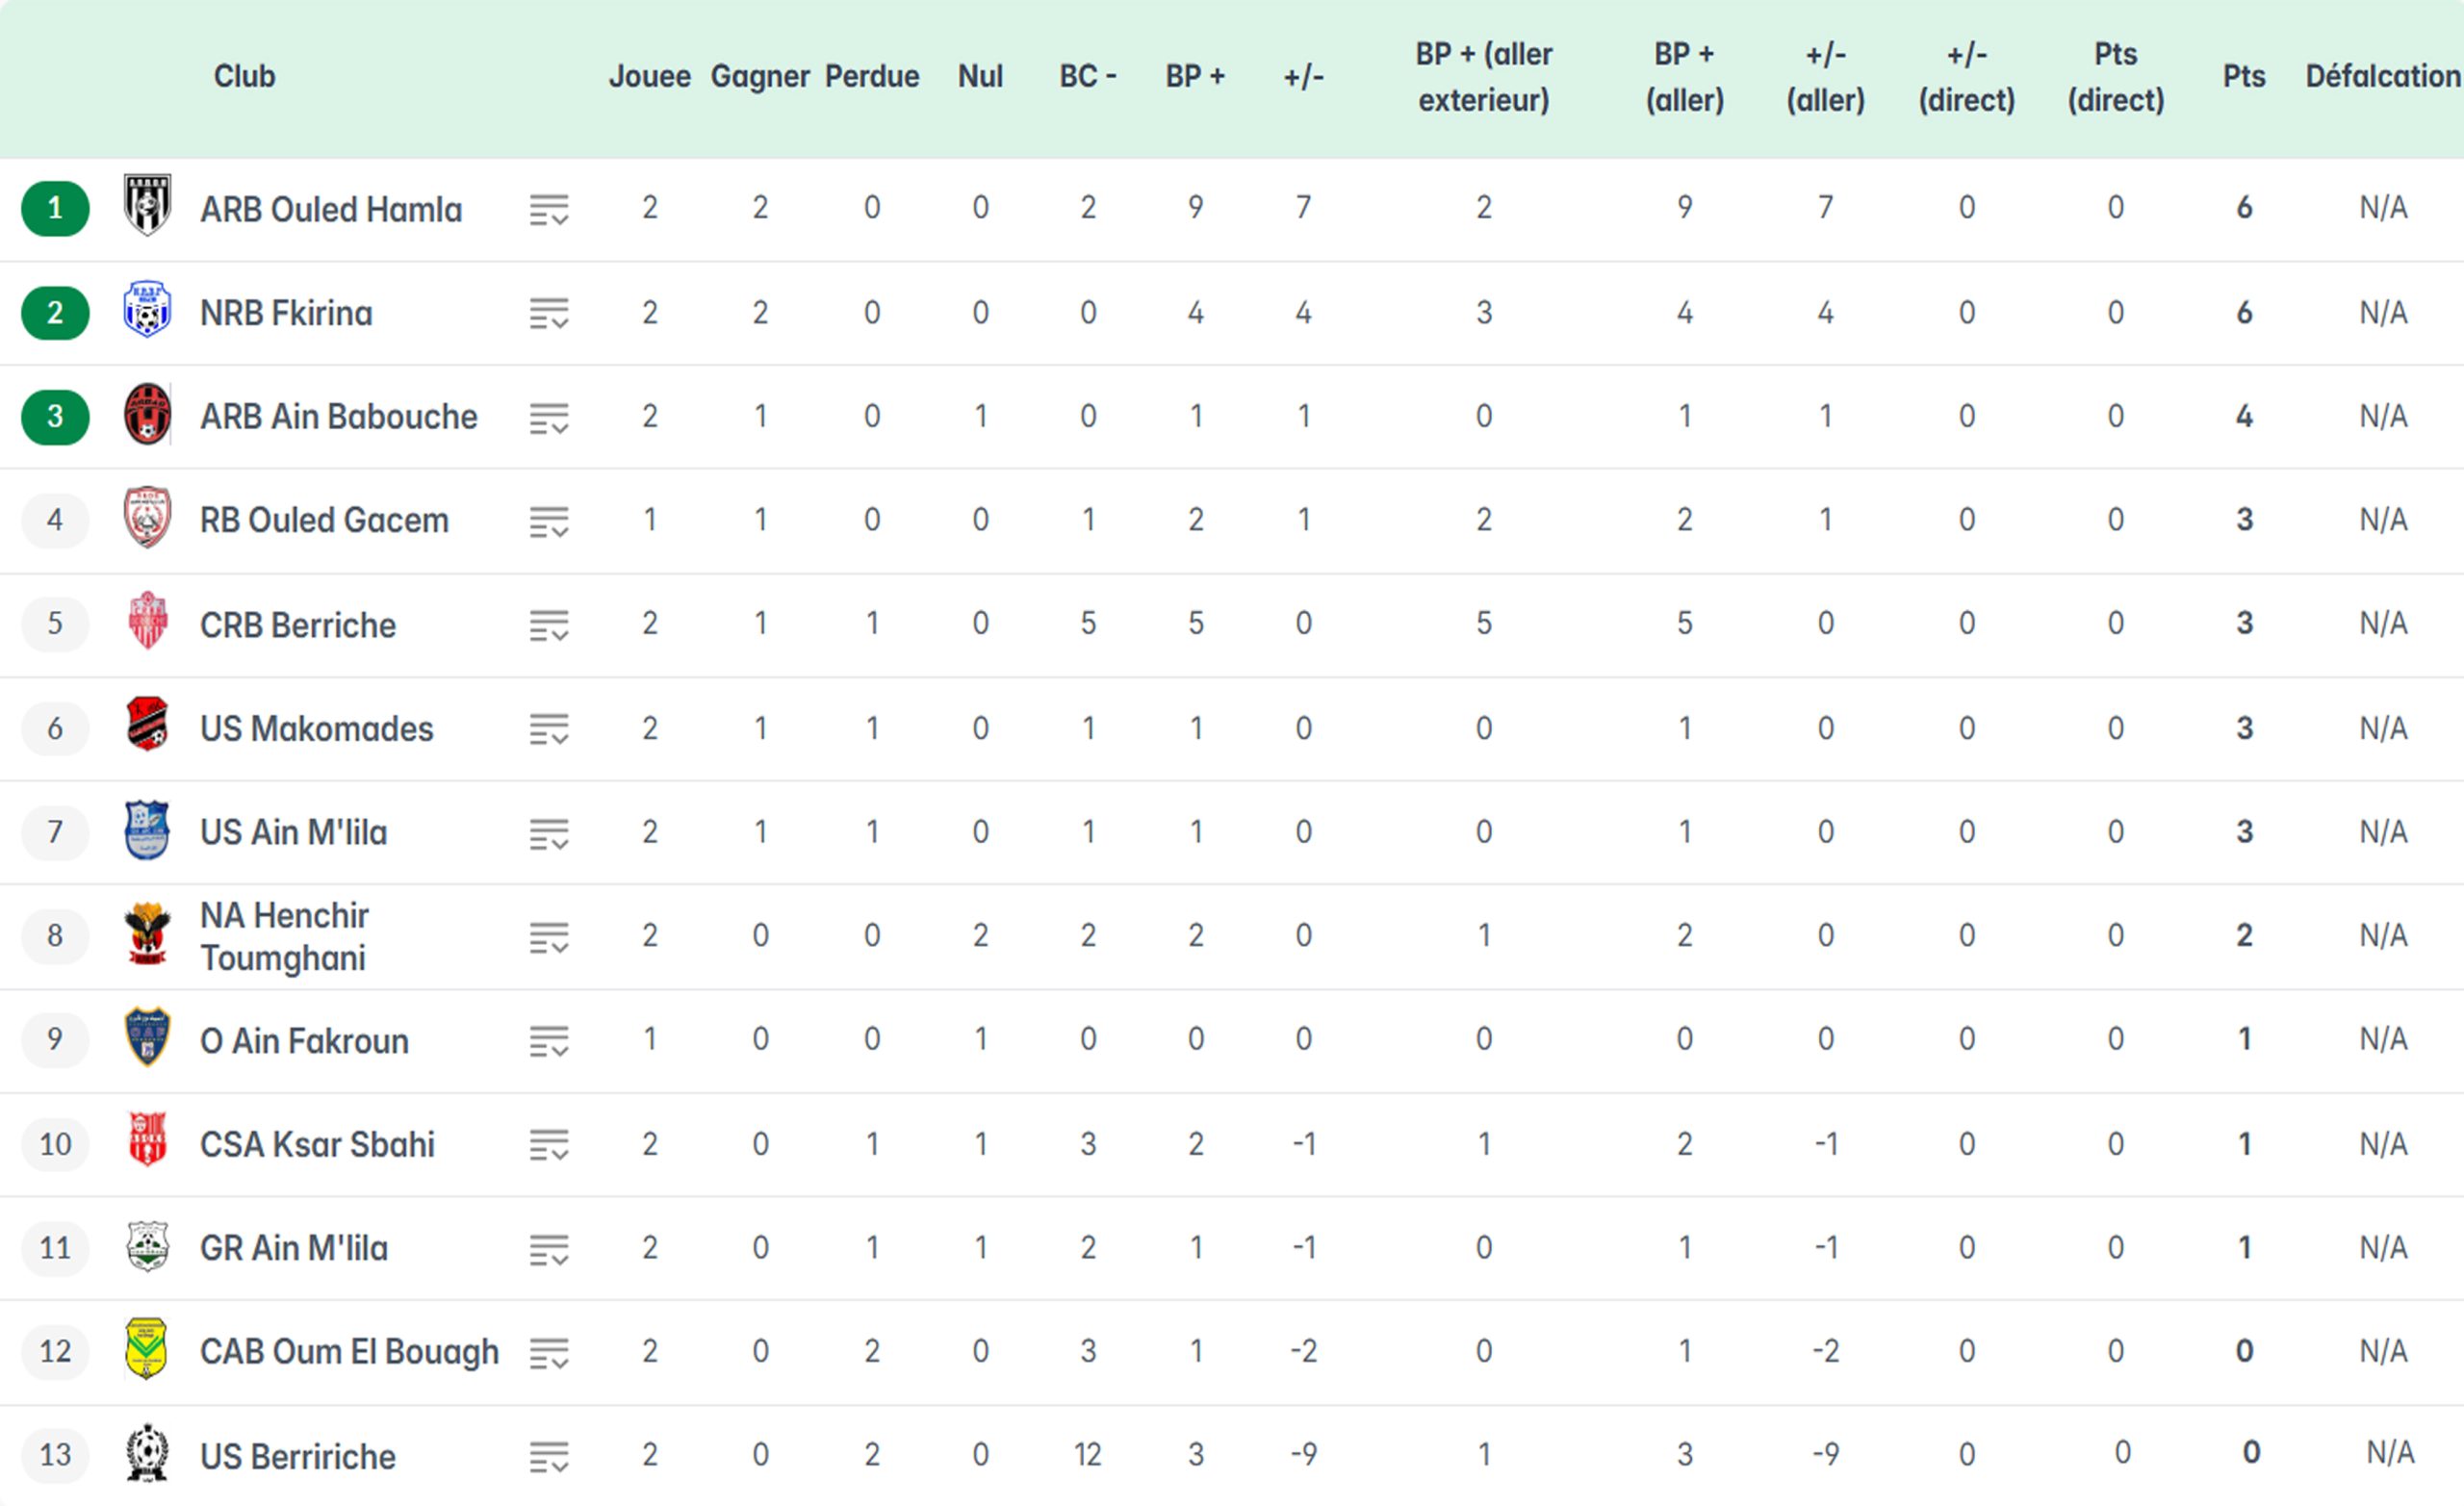Image resolution: width=2464 pixels, height=1506 pixels.
Task: Click the RB Ouled Gacem club crest
Action: click(147, 518)
